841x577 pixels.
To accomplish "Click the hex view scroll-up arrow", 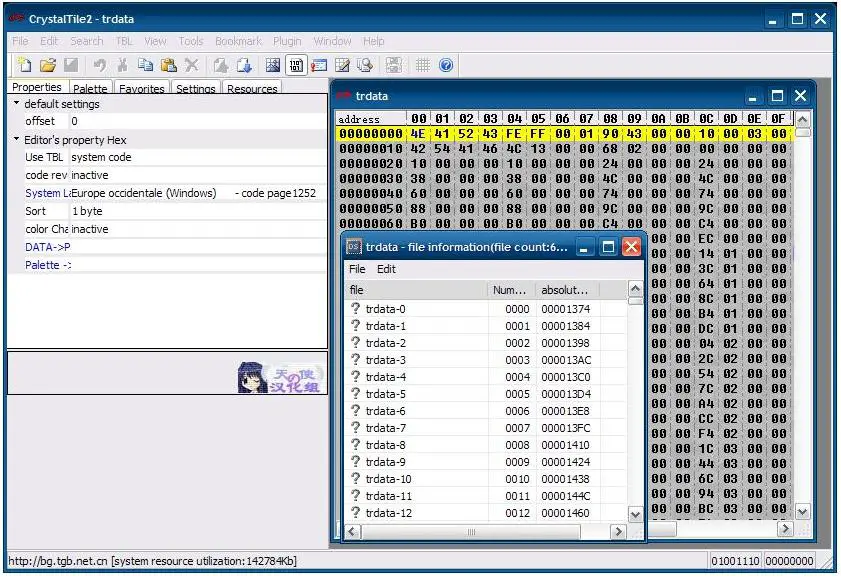I will [x=802, y=119].
